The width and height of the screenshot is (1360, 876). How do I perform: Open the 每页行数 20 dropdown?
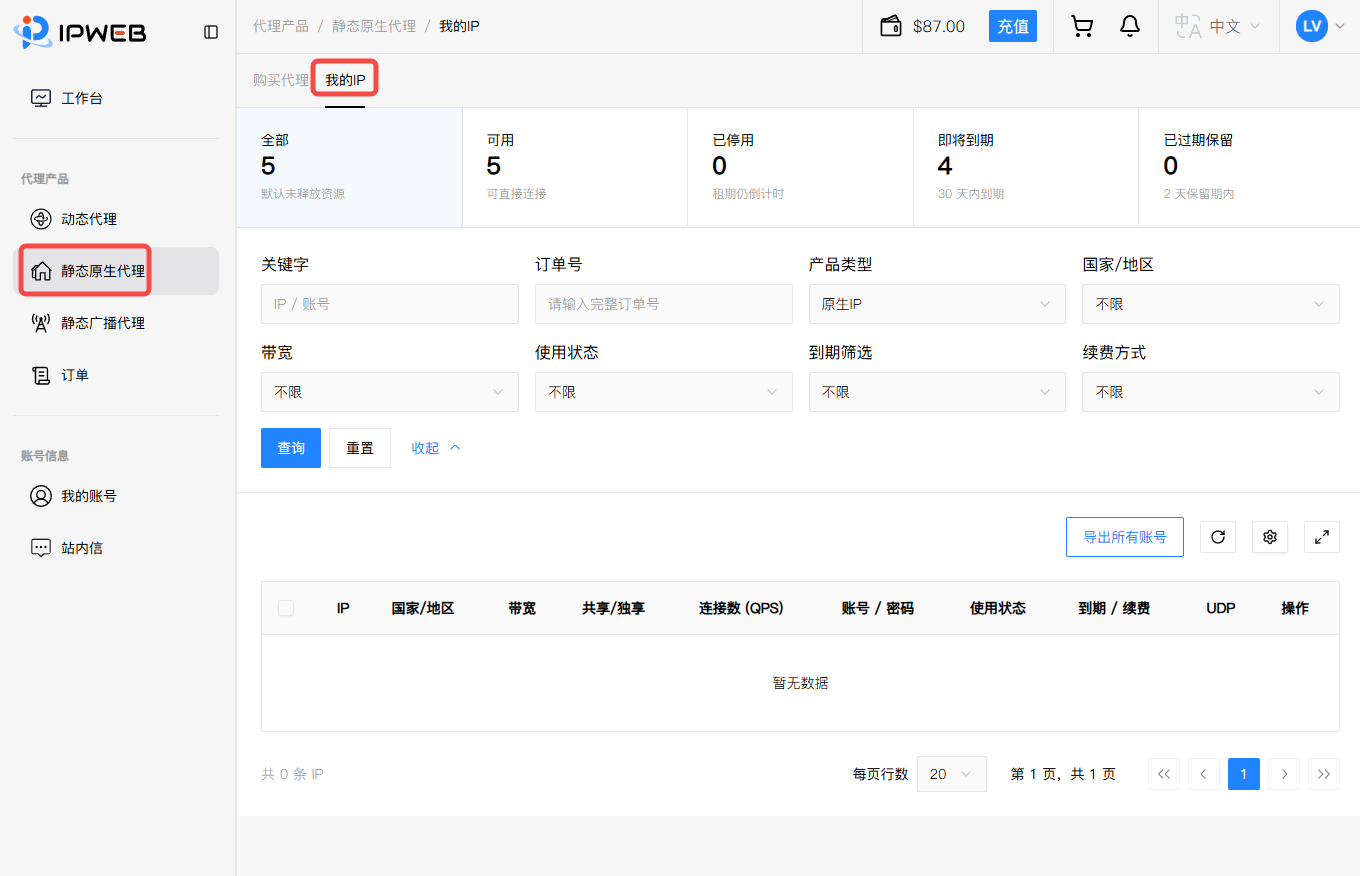[952, 774]
